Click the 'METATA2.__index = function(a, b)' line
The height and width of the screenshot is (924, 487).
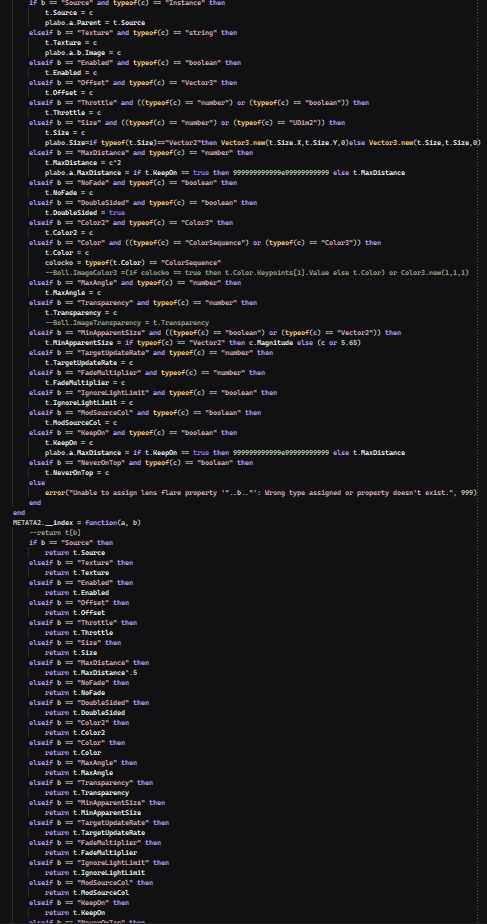point(77,523)
